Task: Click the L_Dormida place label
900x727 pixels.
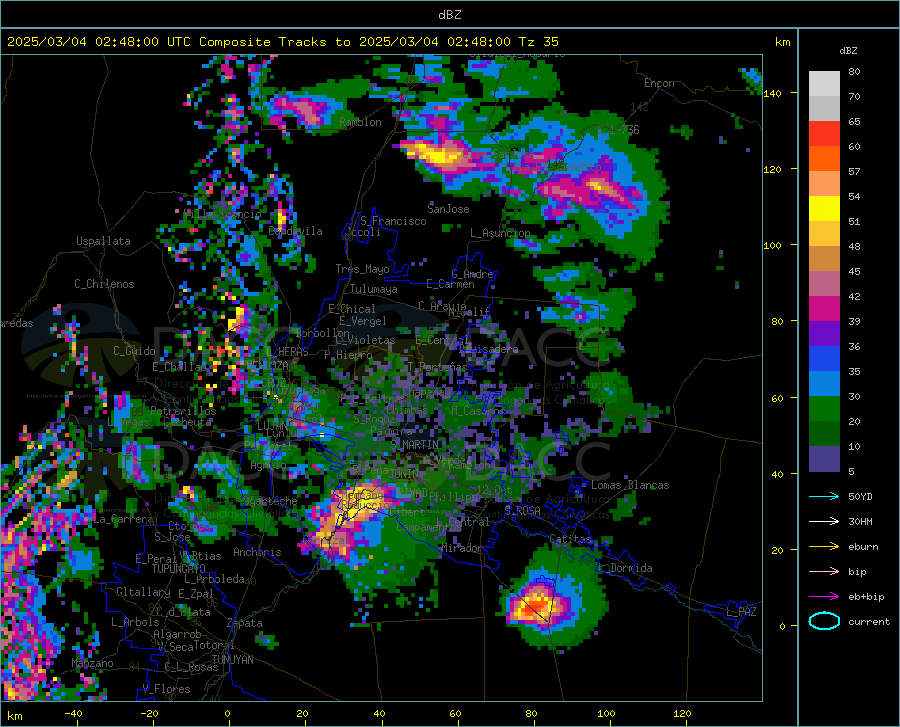Action: tap(625, 568)
